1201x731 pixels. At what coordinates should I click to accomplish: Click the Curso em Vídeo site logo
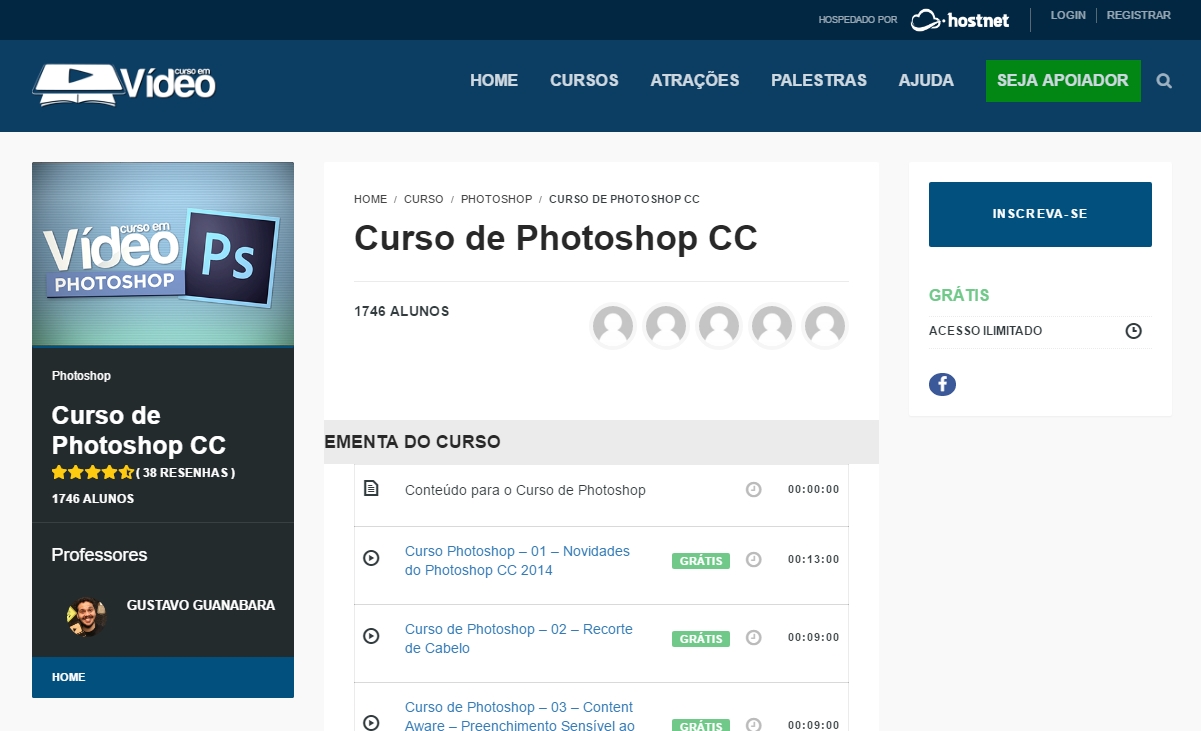[124, 84]
